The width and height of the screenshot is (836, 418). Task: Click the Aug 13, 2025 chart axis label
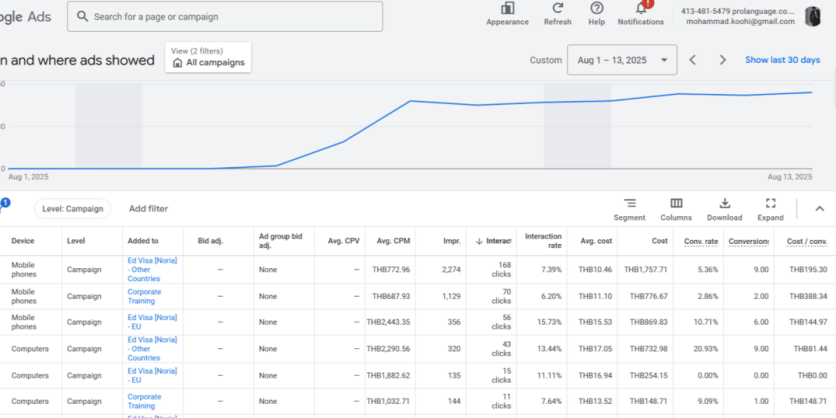click(790, 177)
